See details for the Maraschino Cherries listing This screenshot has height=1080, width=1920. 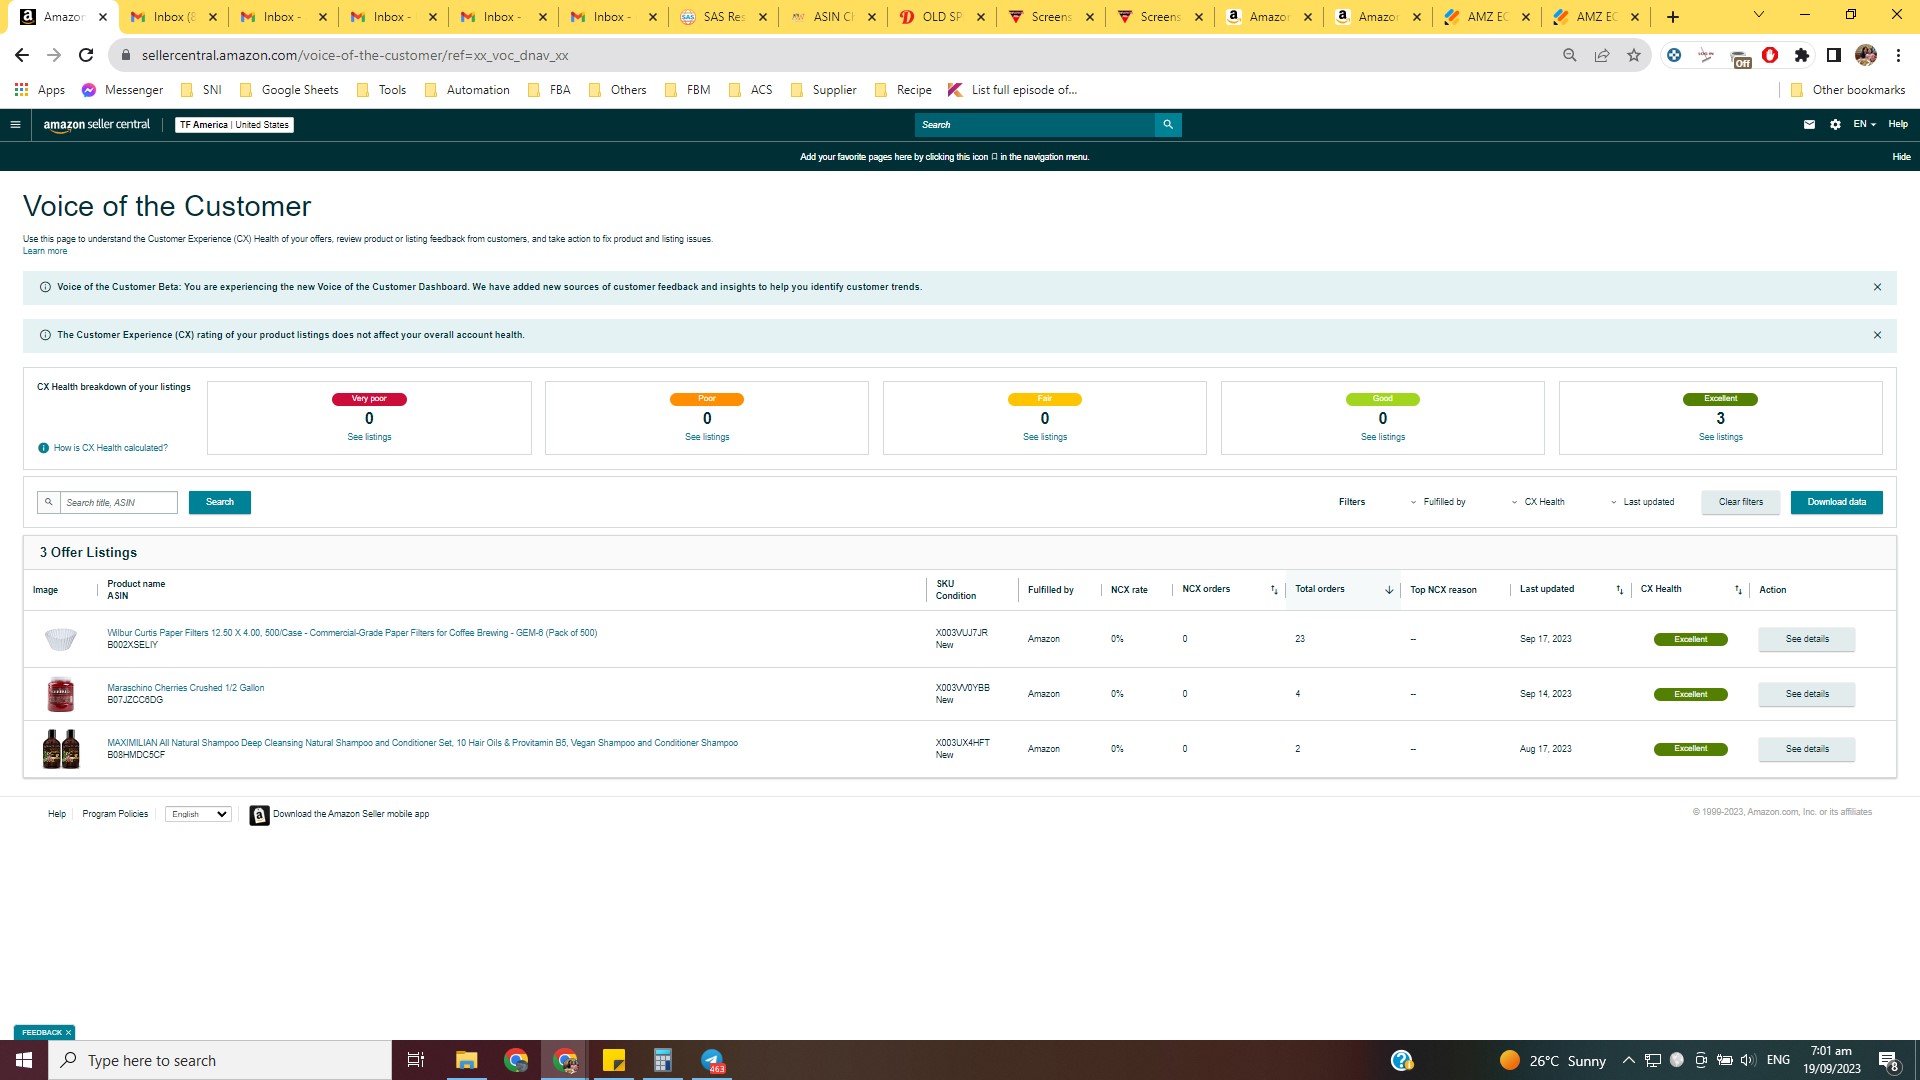[1807, 694]
